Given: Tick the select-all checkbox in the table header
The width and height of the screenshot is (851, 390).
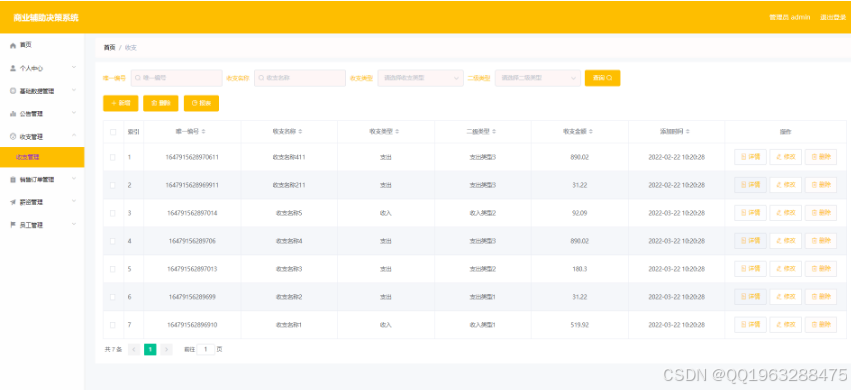Looking at the screenshot, I should [113, 132].
